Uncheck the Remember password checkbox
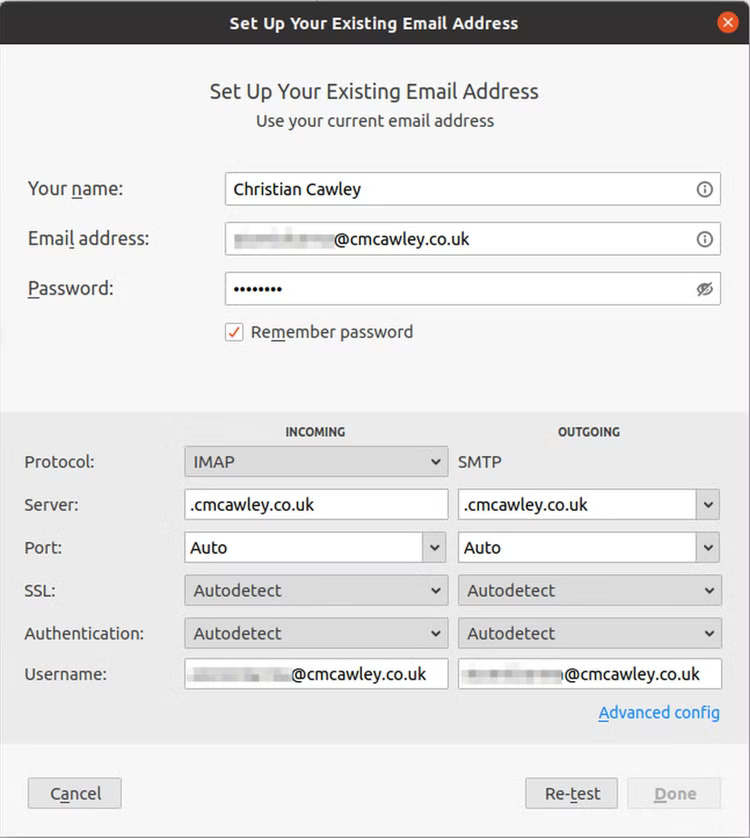 (233, 331)
